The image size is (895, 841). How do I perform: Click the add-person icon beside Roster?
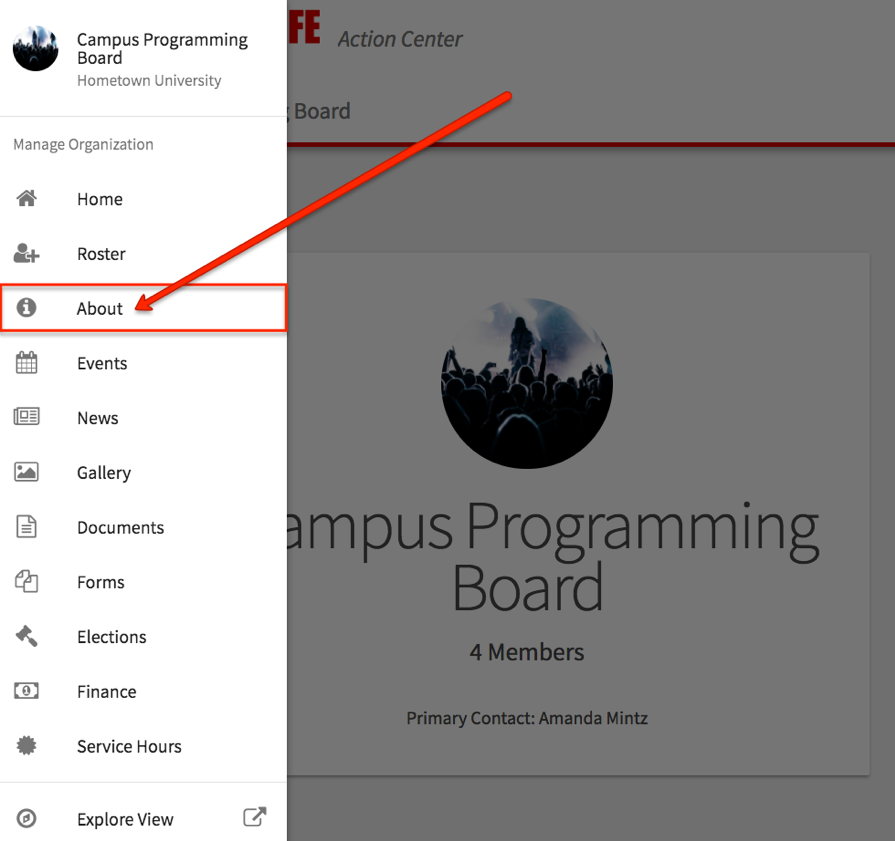(27, 254)
